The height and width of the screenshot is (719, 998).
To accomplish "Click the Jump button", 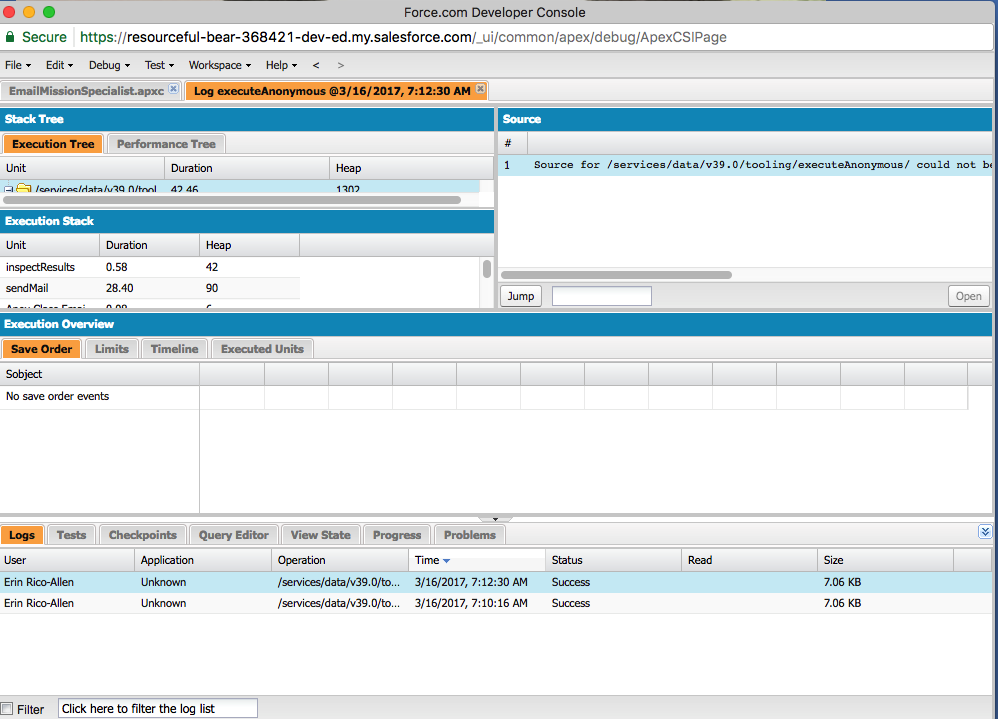I will [521, 296].
